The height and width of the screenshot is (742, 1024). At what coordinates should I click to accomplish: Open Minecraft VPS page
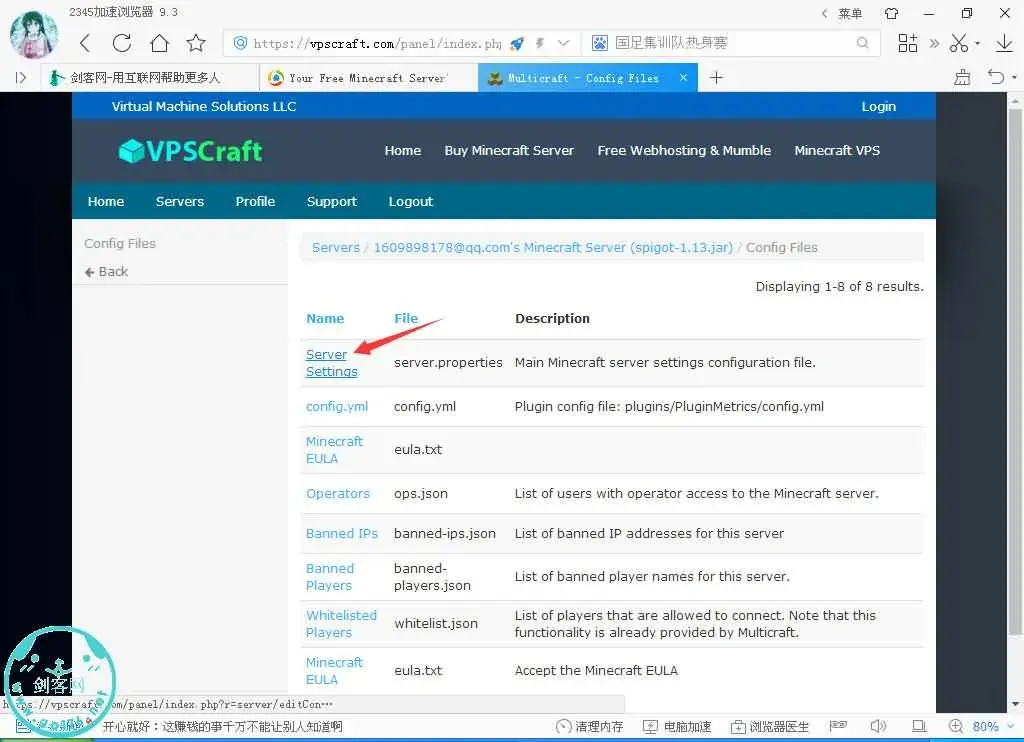pyautogui.click(x=837, y=150)
